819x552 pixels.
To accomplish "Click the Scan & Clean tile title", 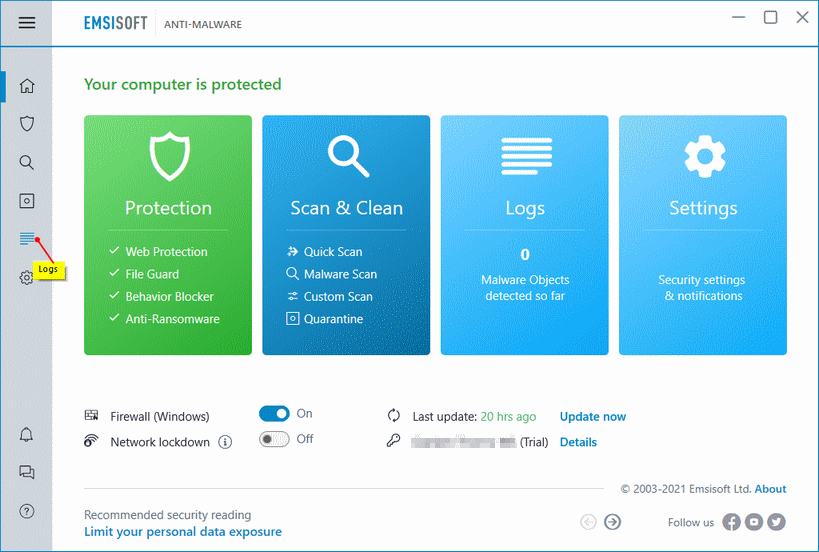I will (x=347, y=208).
